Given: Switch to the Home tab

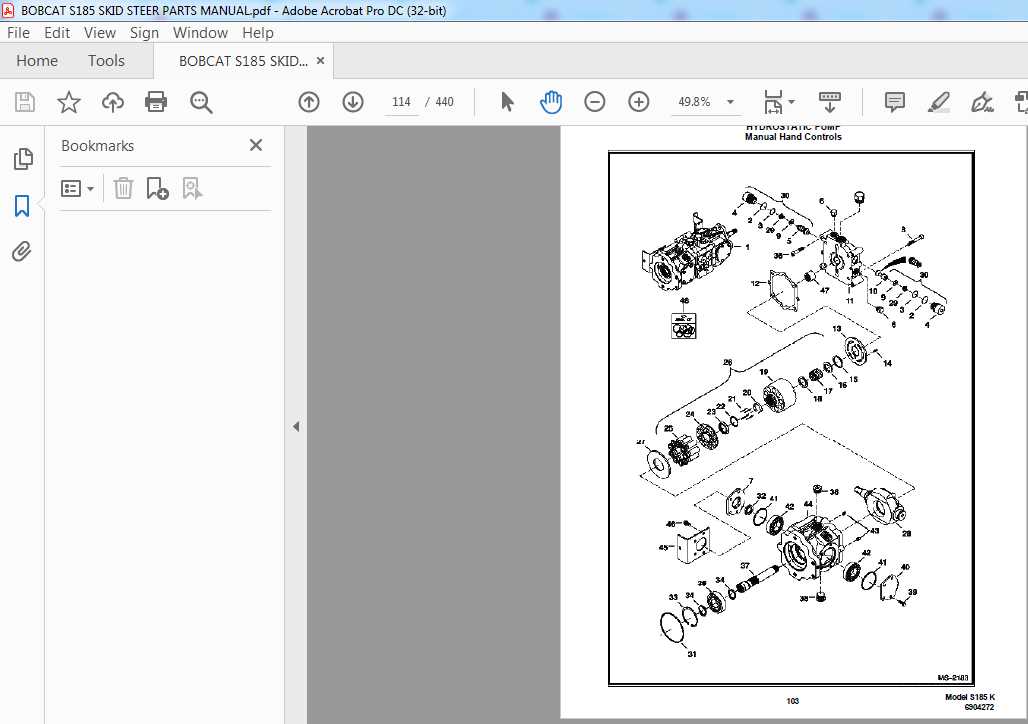Looking at the screenshot, I should click(37, 61).
